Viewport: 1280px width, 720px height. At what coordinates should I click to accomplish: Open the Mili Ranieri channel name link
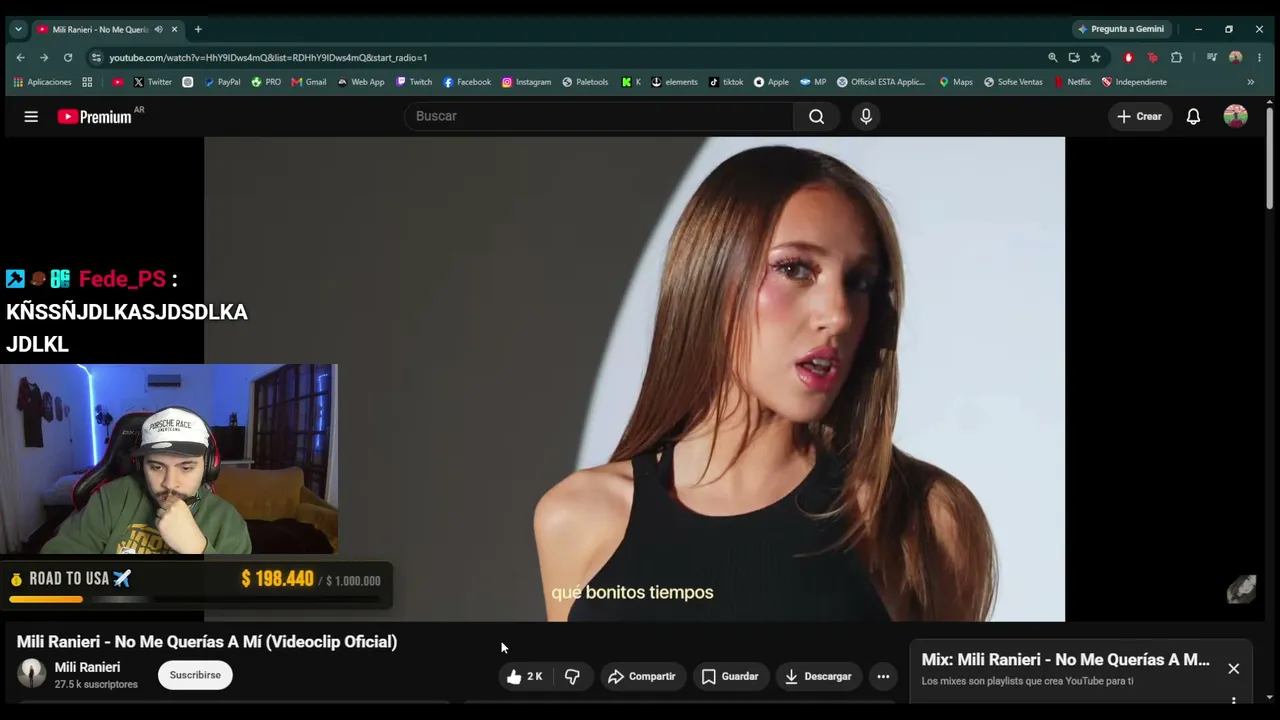point(87,667)
